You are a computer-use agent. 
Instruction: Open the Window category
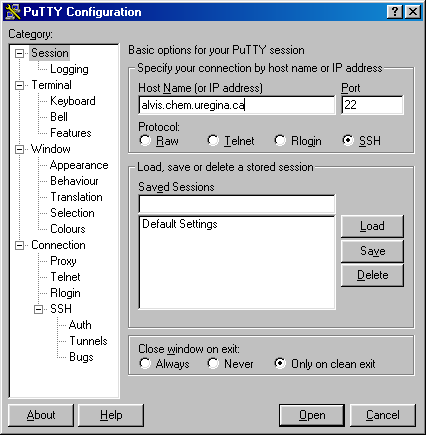51,149
